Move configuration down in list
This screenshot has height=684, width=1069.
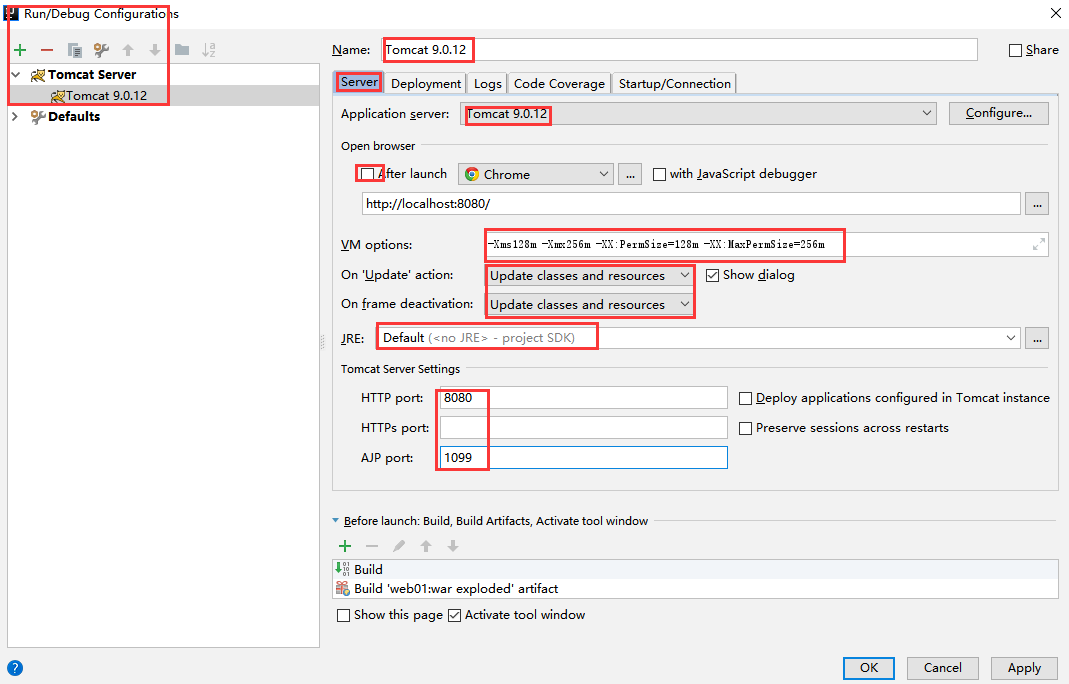(x=155, y=50)
